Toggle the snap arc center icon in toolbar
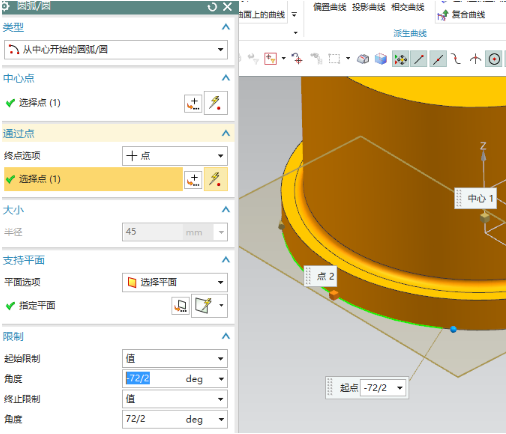Viewport: 506px width, 434px height. click(494, 59)
